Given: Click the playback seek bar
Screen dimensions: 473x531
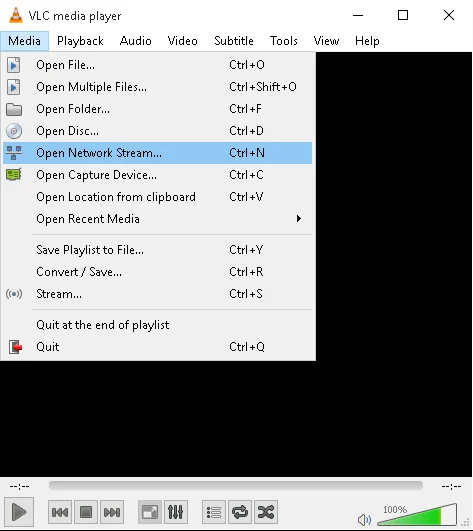Looking at the screenshot, I should tap(236, 486).
